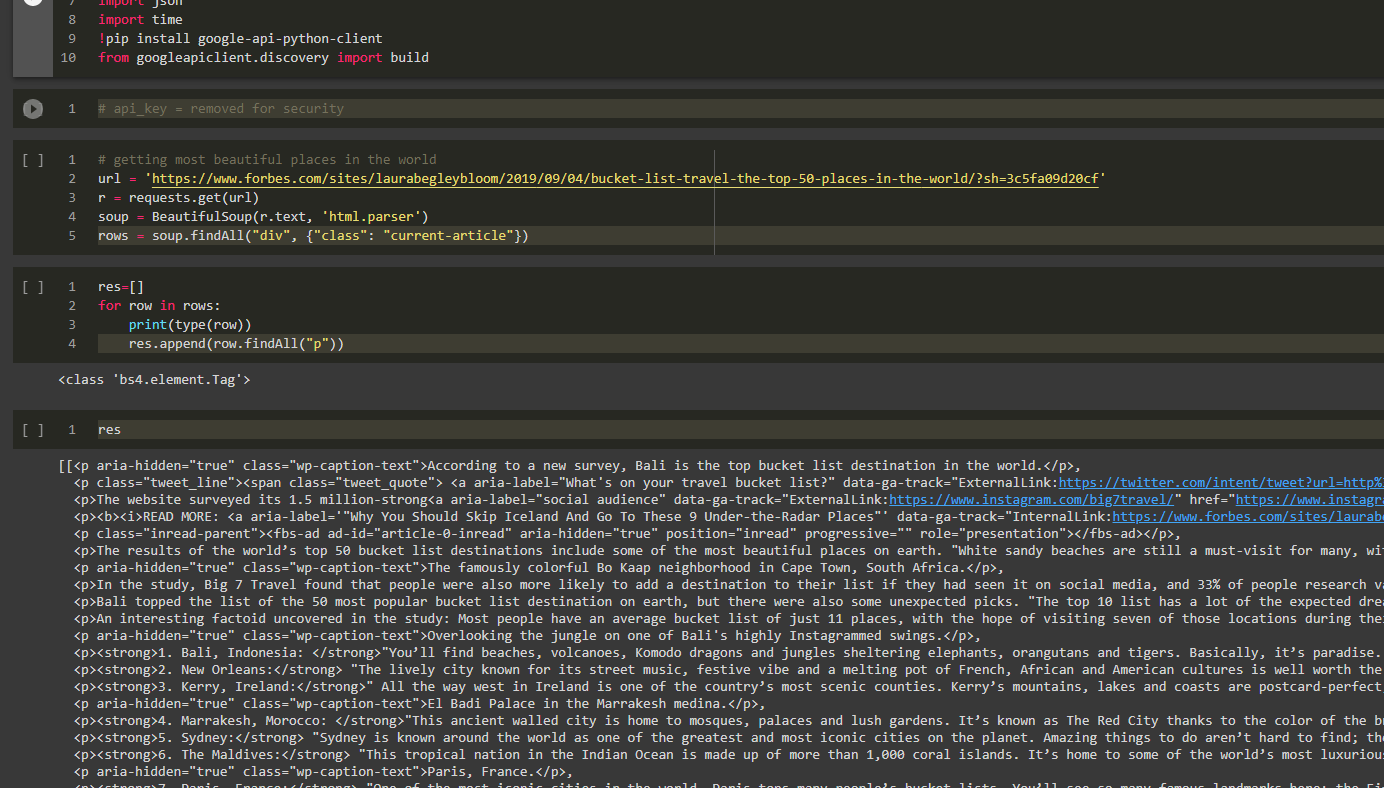
Task: Open the forbes.com bucket-list URL in the code
Action: tap(625, 179)
